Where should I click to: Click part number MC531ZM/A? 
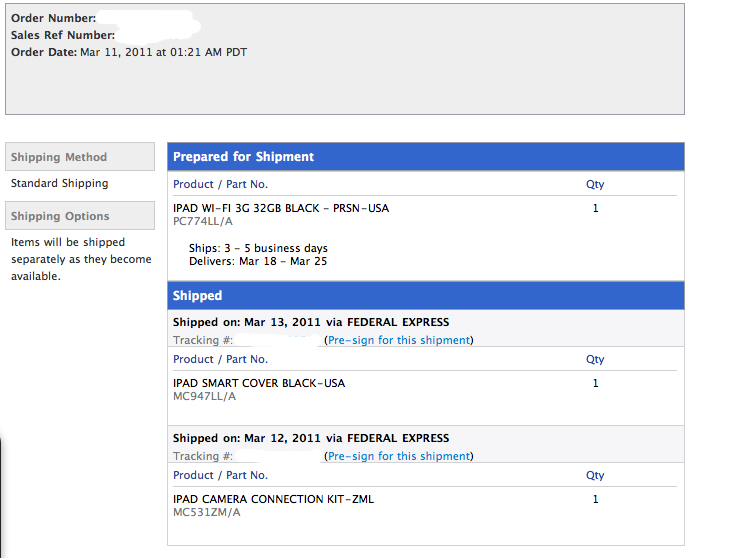(206, 512)
